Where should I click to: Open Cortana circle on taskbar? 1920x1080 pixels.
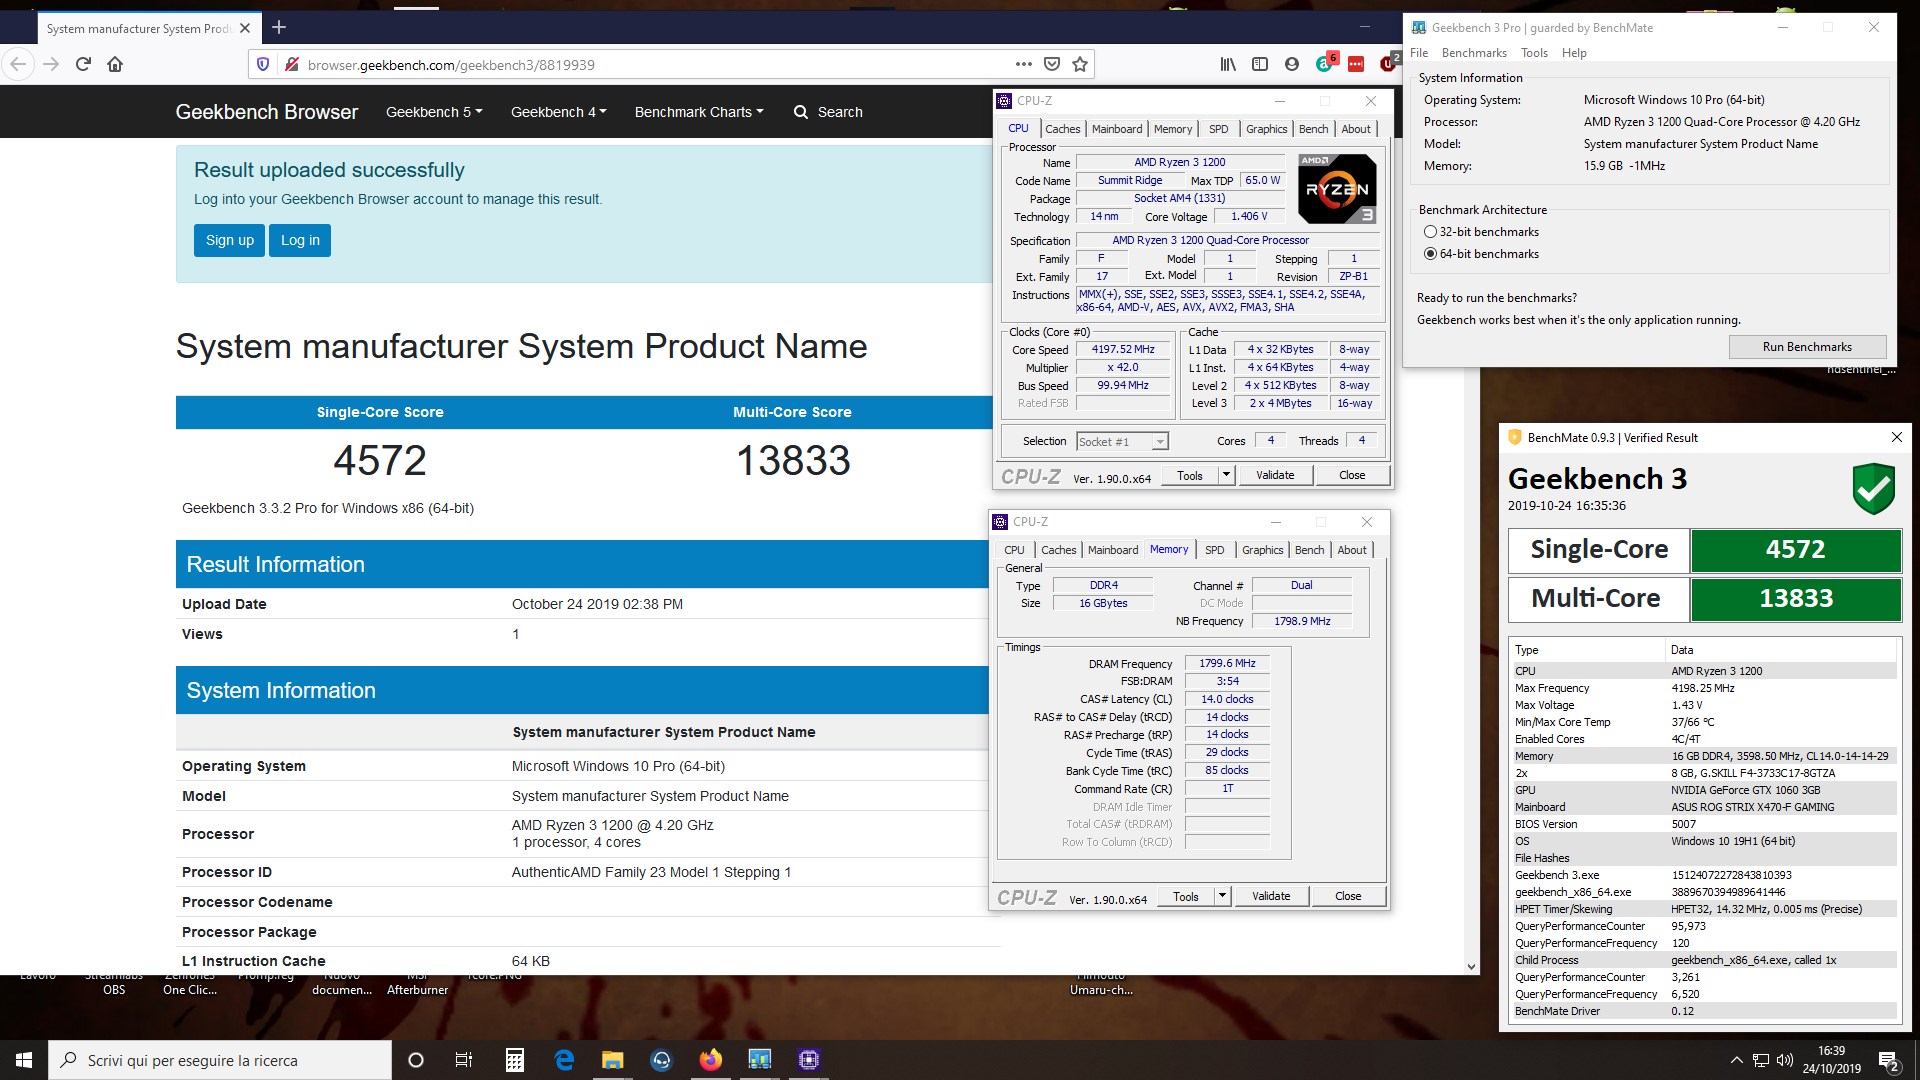416,1060
